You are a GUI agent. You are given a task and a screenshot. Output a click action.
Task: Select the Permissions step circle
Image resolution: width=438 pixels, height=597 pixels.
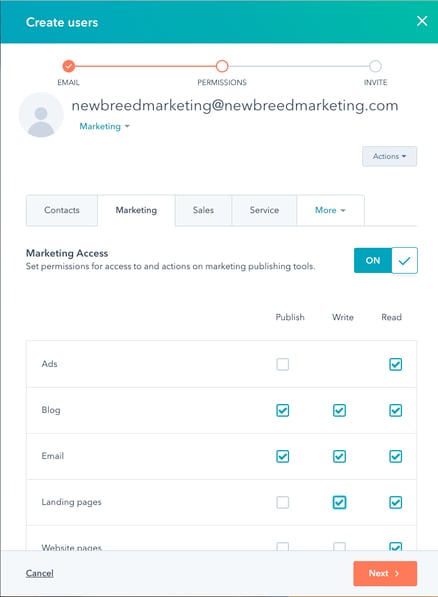[x=222, y=66]
